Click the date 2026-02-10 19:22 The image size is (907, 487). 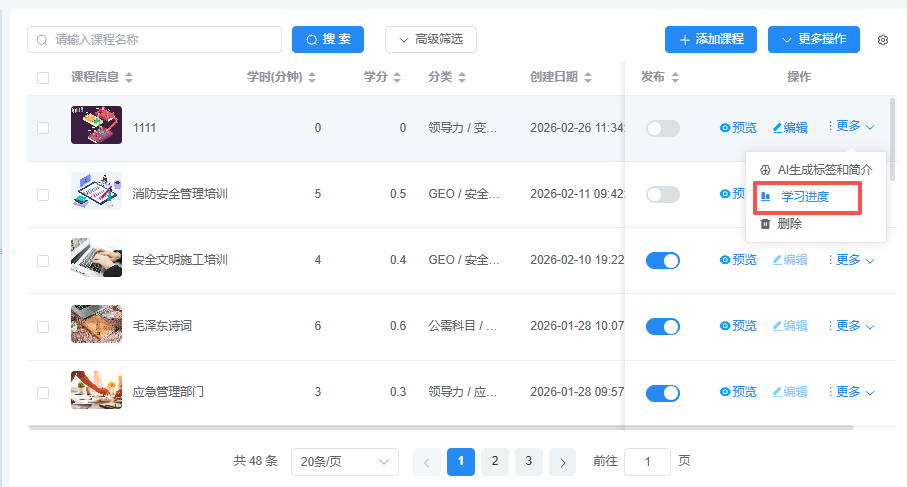[x=577, y=260]
